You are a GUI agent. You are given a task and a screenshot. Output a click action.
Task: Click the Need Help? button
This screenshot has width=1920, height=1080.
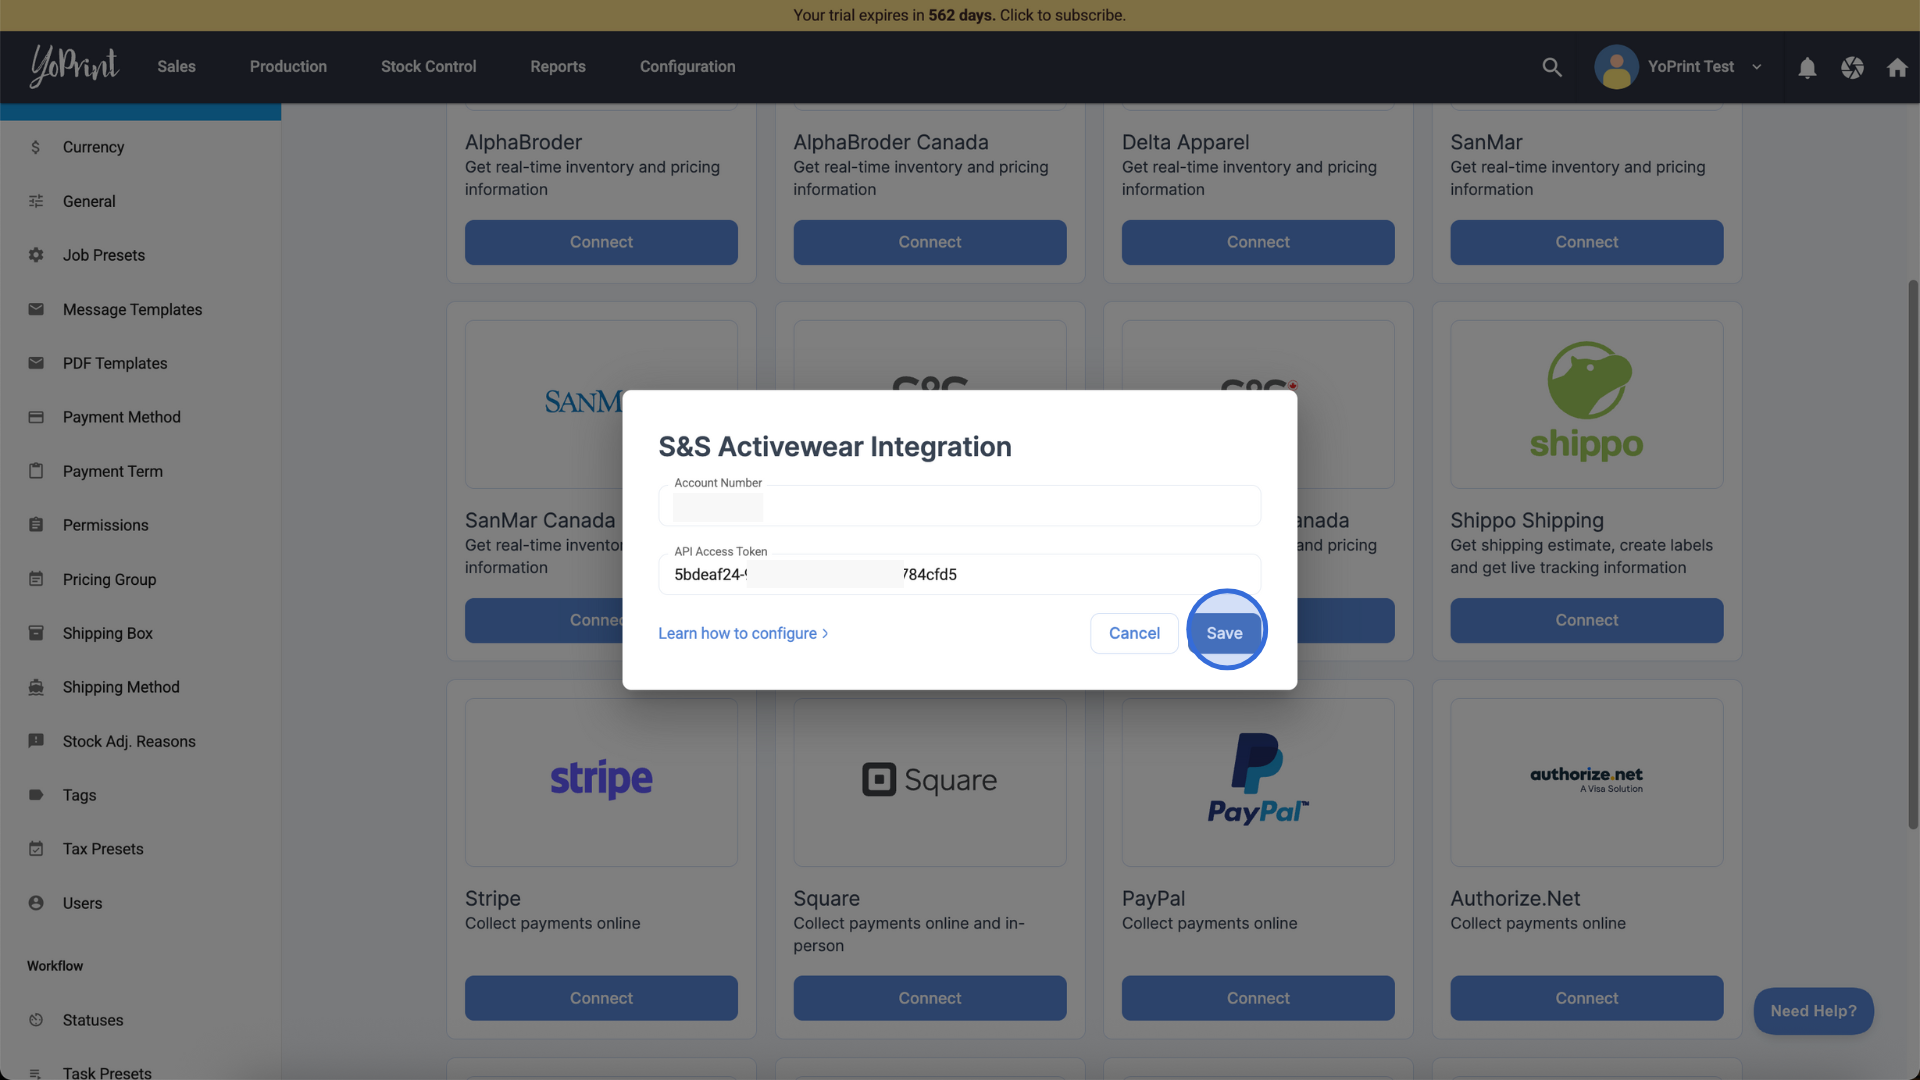coord(1813,1011)
